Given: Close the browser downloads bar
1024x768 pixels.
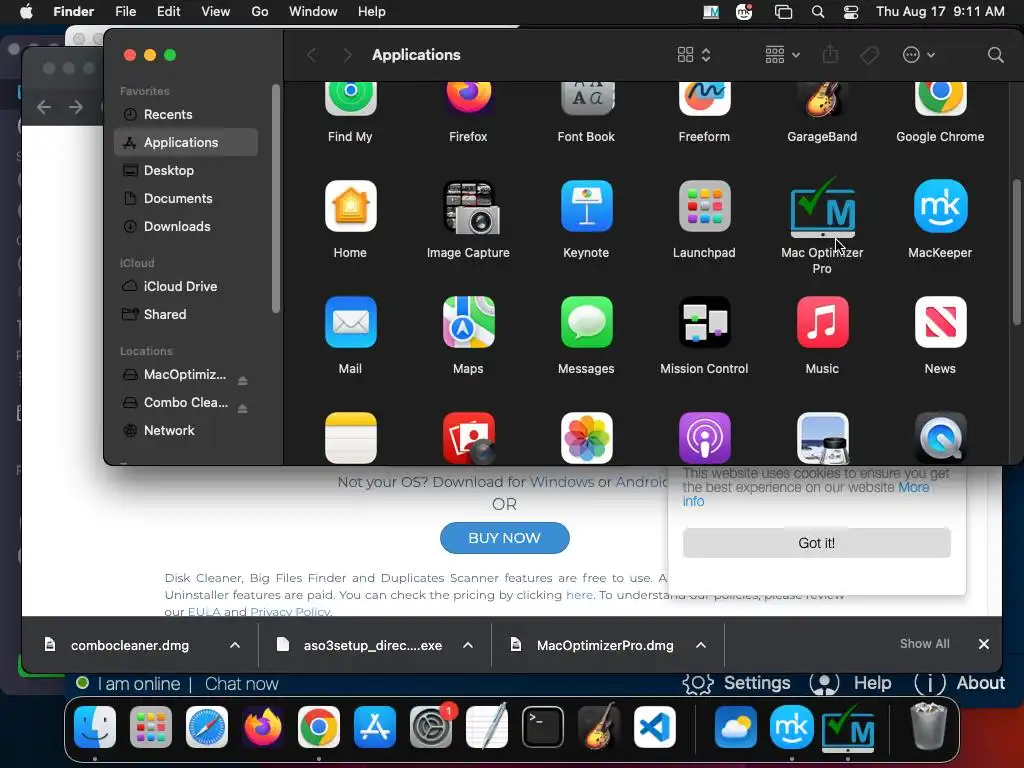Looking at the screenshot, I should 984,644.
